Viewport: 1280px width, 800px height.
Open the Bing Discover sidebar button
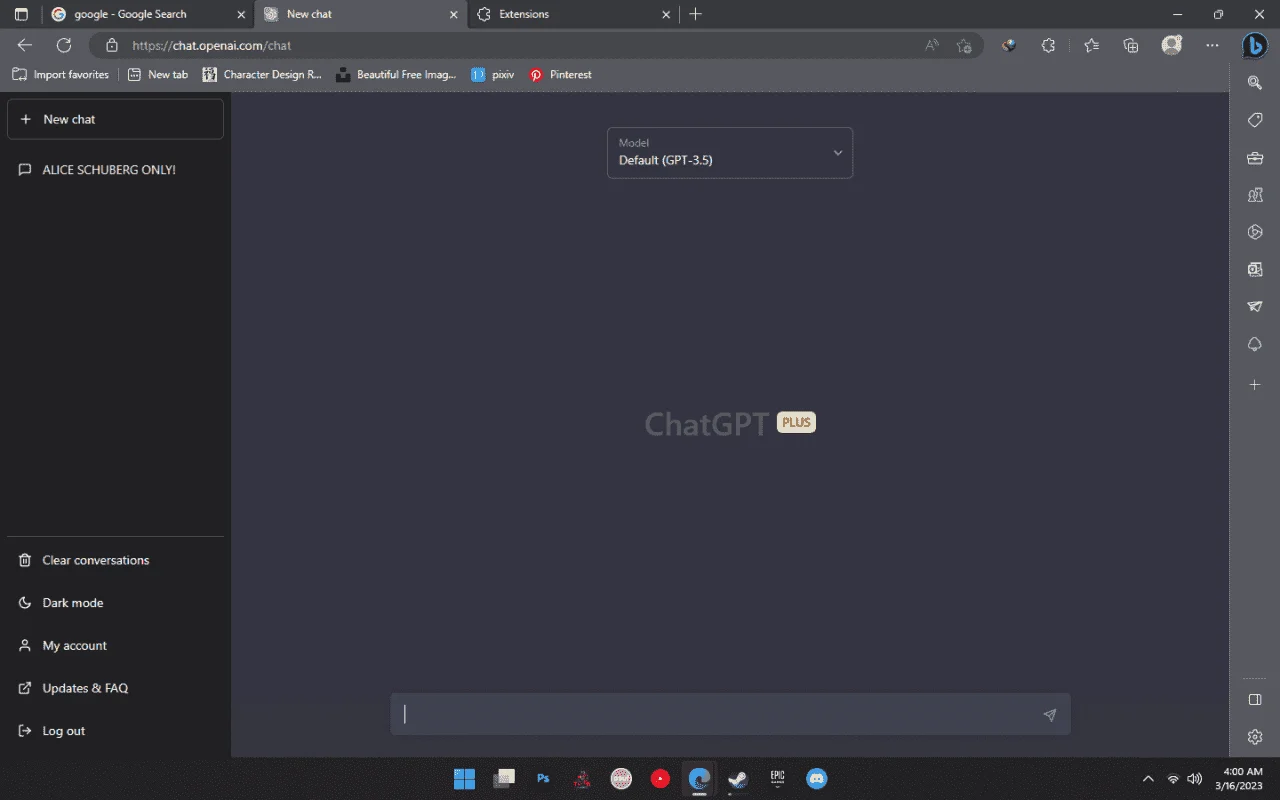coord(1255,45)
